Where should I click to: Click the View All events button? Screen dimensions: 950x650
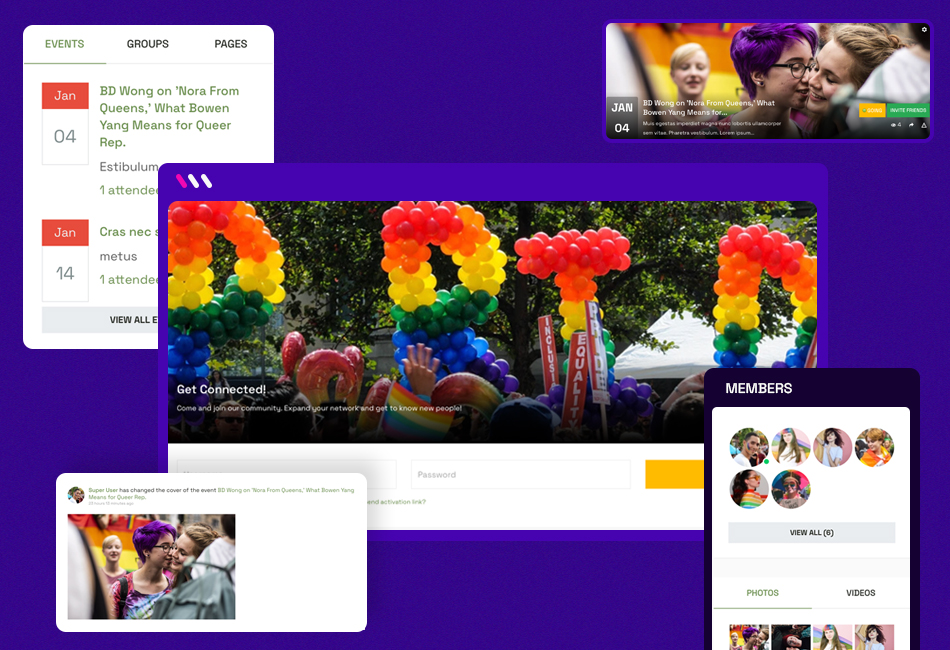[x=100, y=319]
